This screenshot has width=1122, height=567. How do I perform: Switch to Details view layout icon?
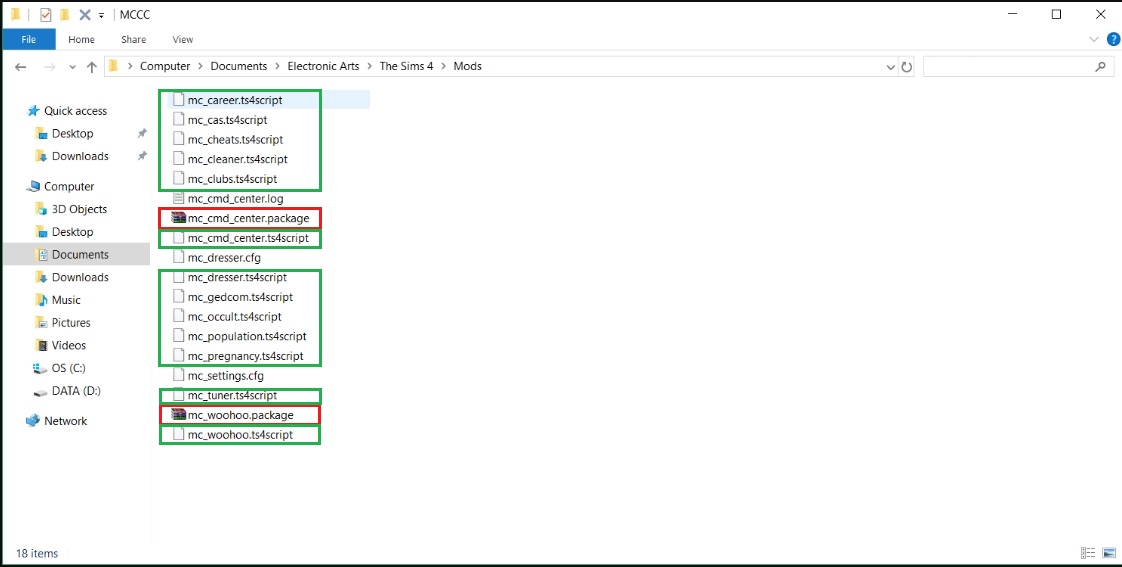click(1088, 553)
